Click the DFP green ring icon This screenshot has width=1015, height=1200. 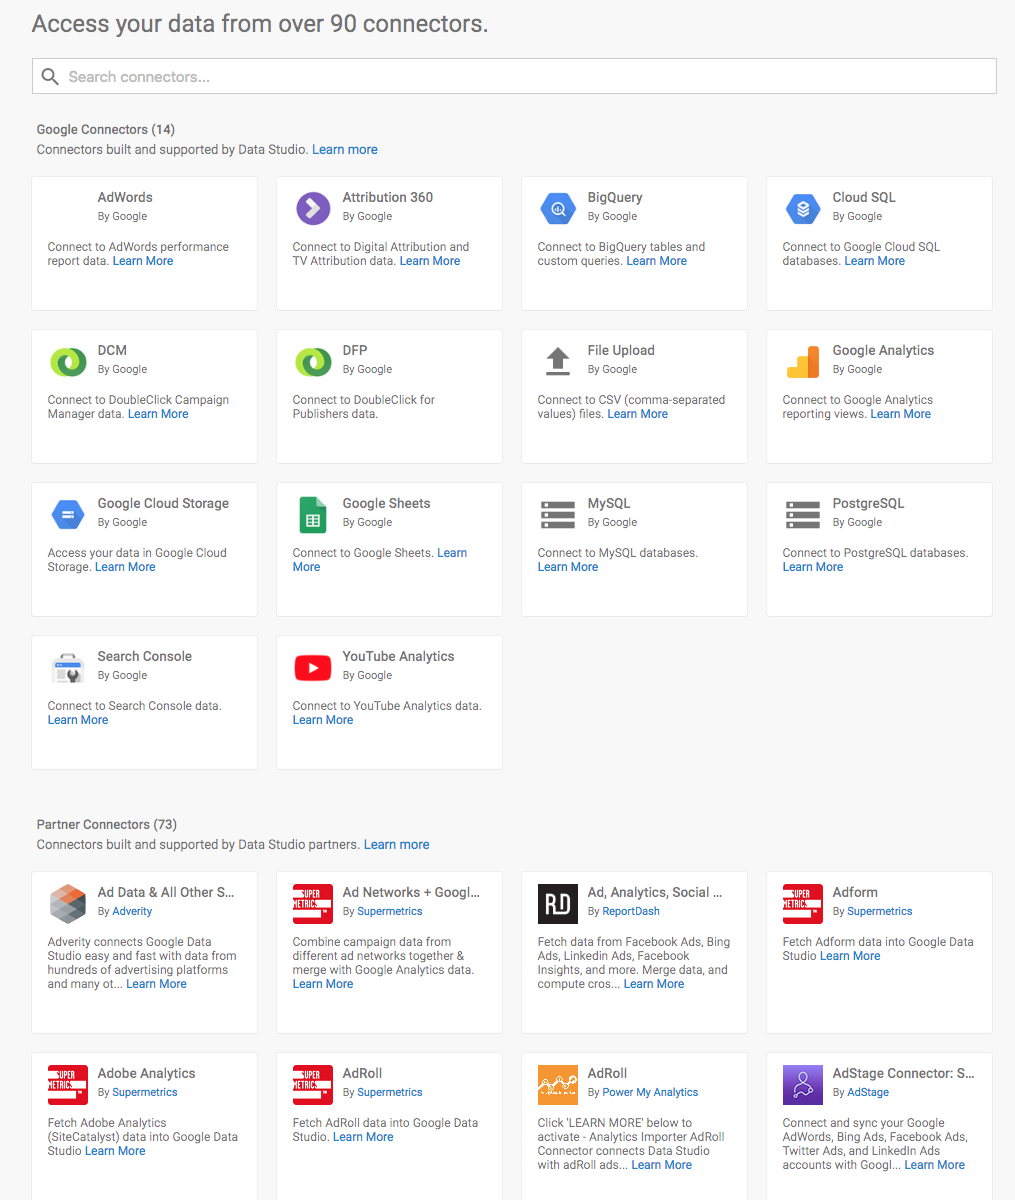coord(313,361)
